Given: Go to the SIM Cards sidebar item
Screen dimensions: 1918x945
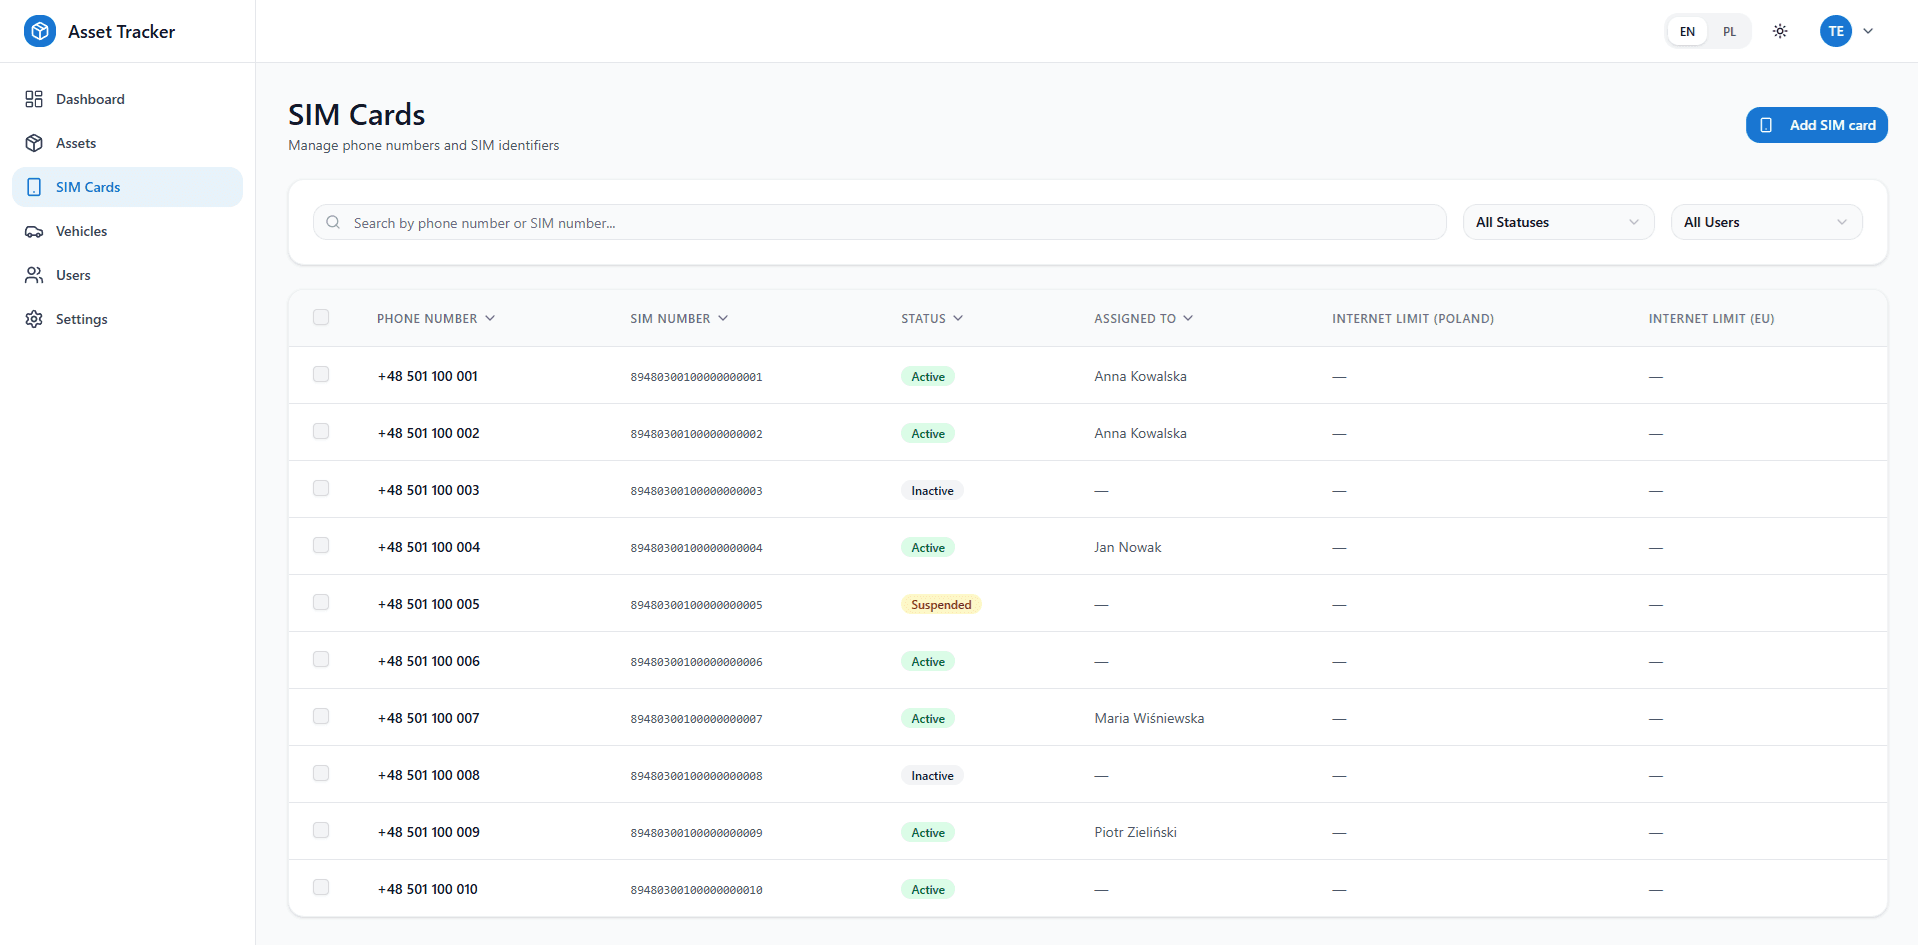Looking at the screenshot, I should tap(127, 187).
